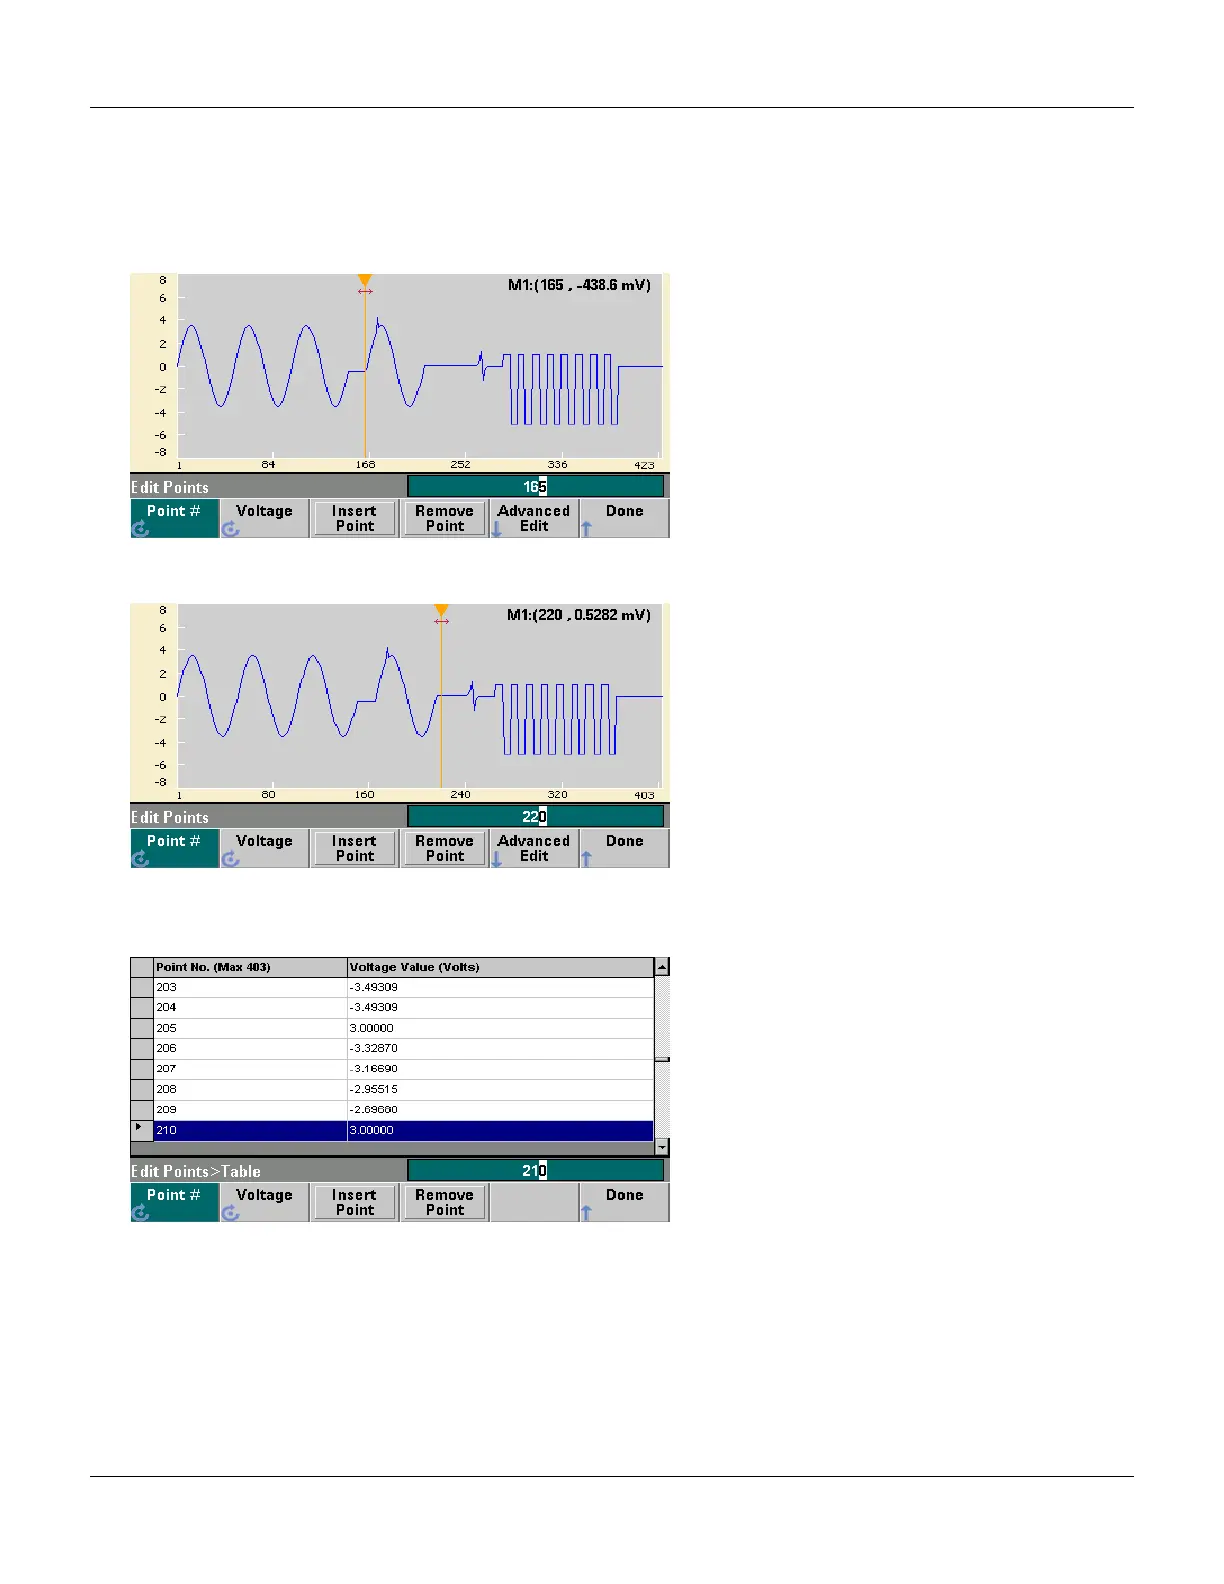1224x1584 pixels.
Task: Click the point number field showing 165
Action: click(535, 487)
